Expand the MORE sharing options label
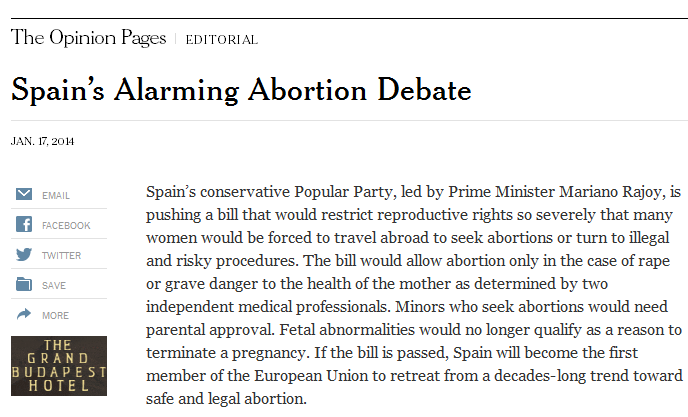 56,316
